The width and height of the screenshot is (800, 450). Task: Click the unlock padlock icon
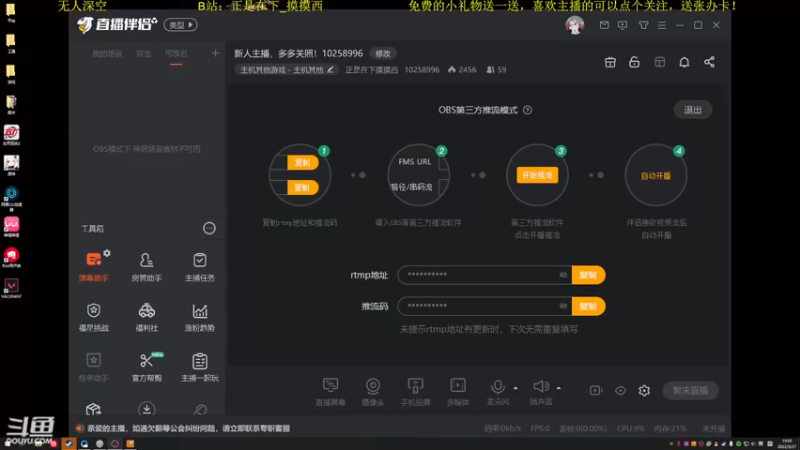coord(634,62)
